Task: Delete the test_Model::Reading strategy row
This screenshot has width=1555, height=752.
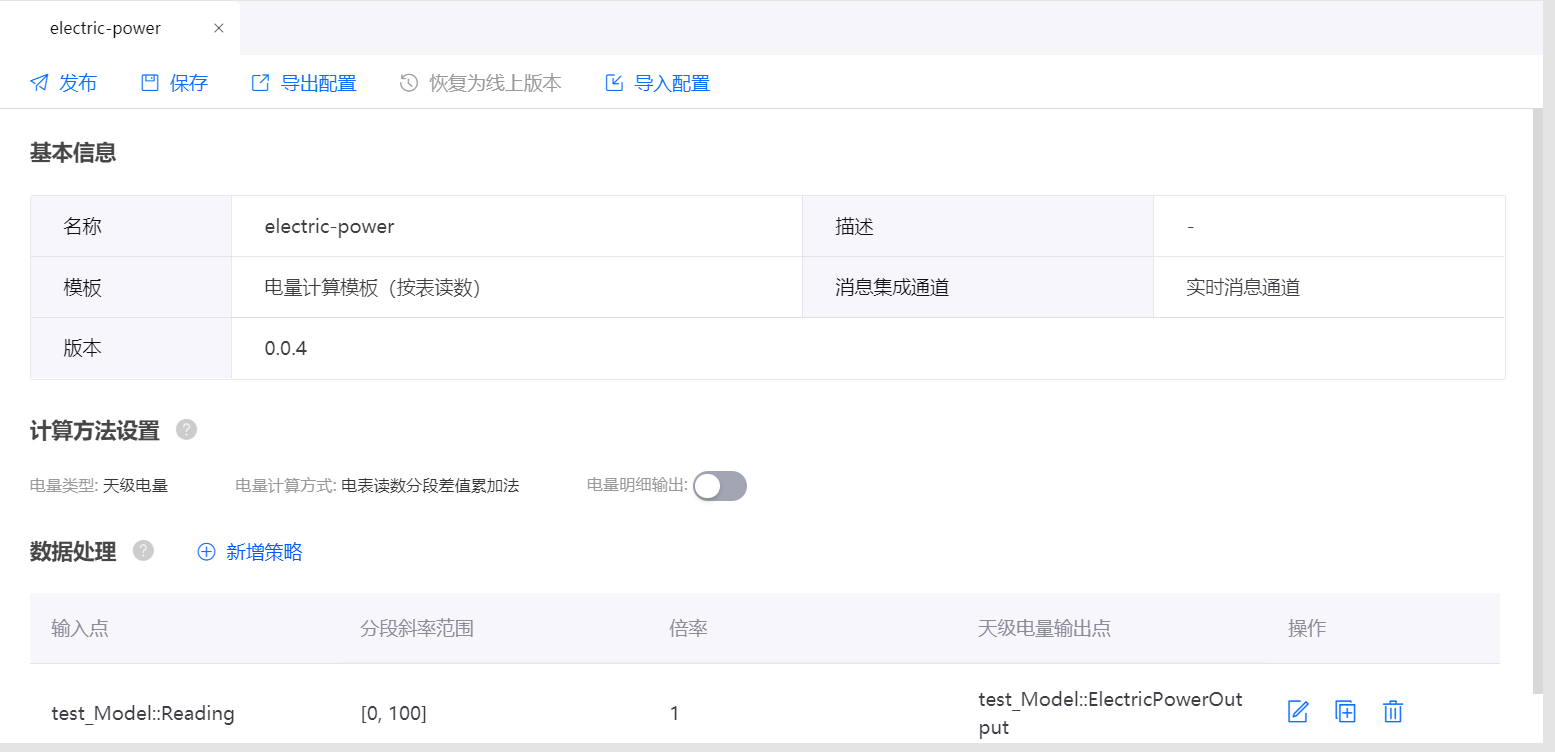Action: pos(1393,712)
